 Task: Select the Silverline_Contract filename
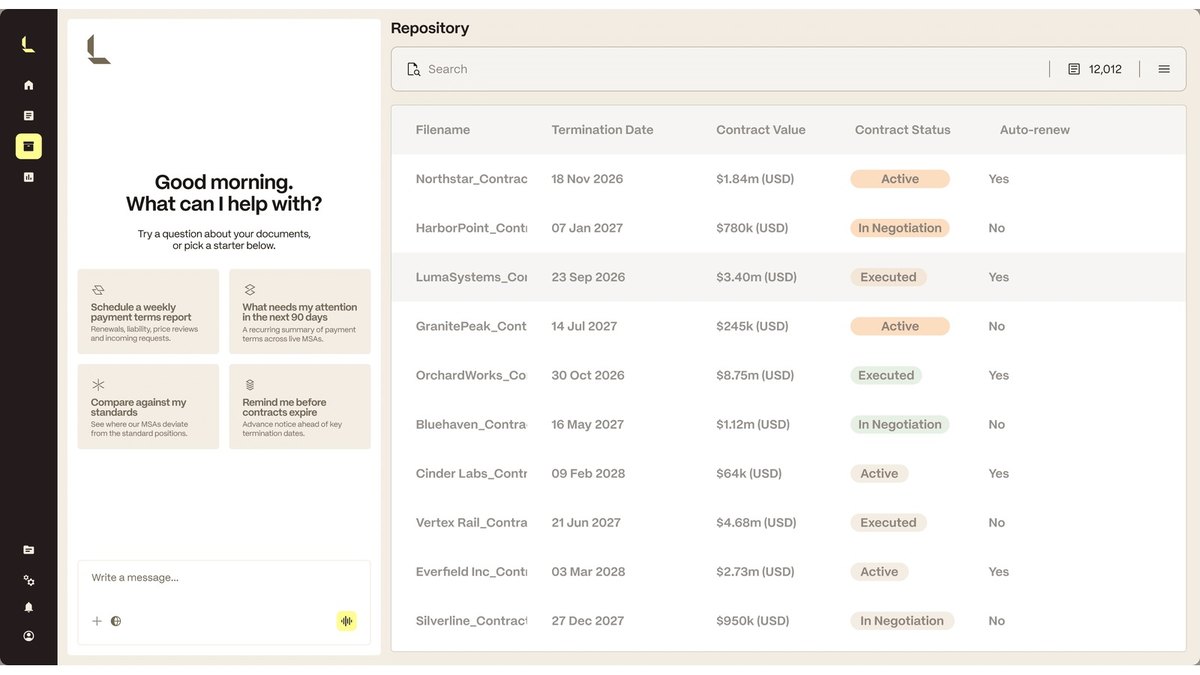471,621
